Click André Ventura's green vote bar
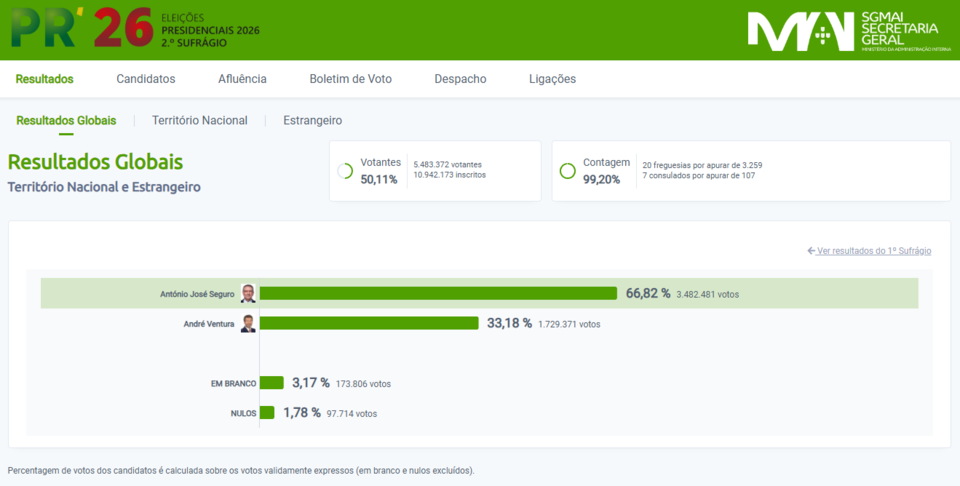 pyautogui.click(x=369, y=323)
